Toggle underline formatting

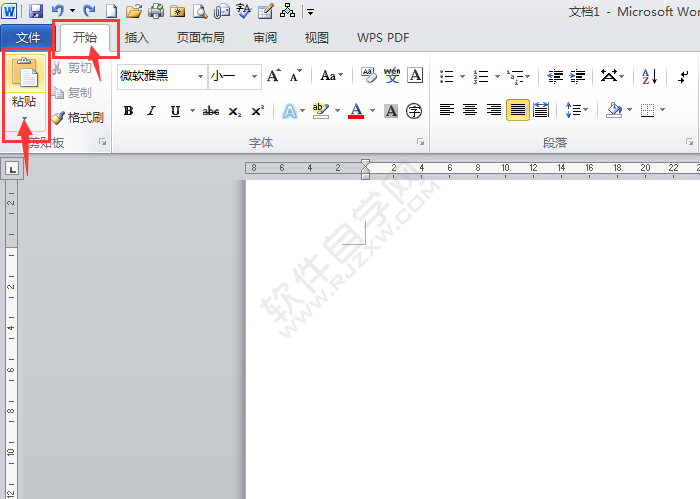pyautogui.click(x=175, y=111)
